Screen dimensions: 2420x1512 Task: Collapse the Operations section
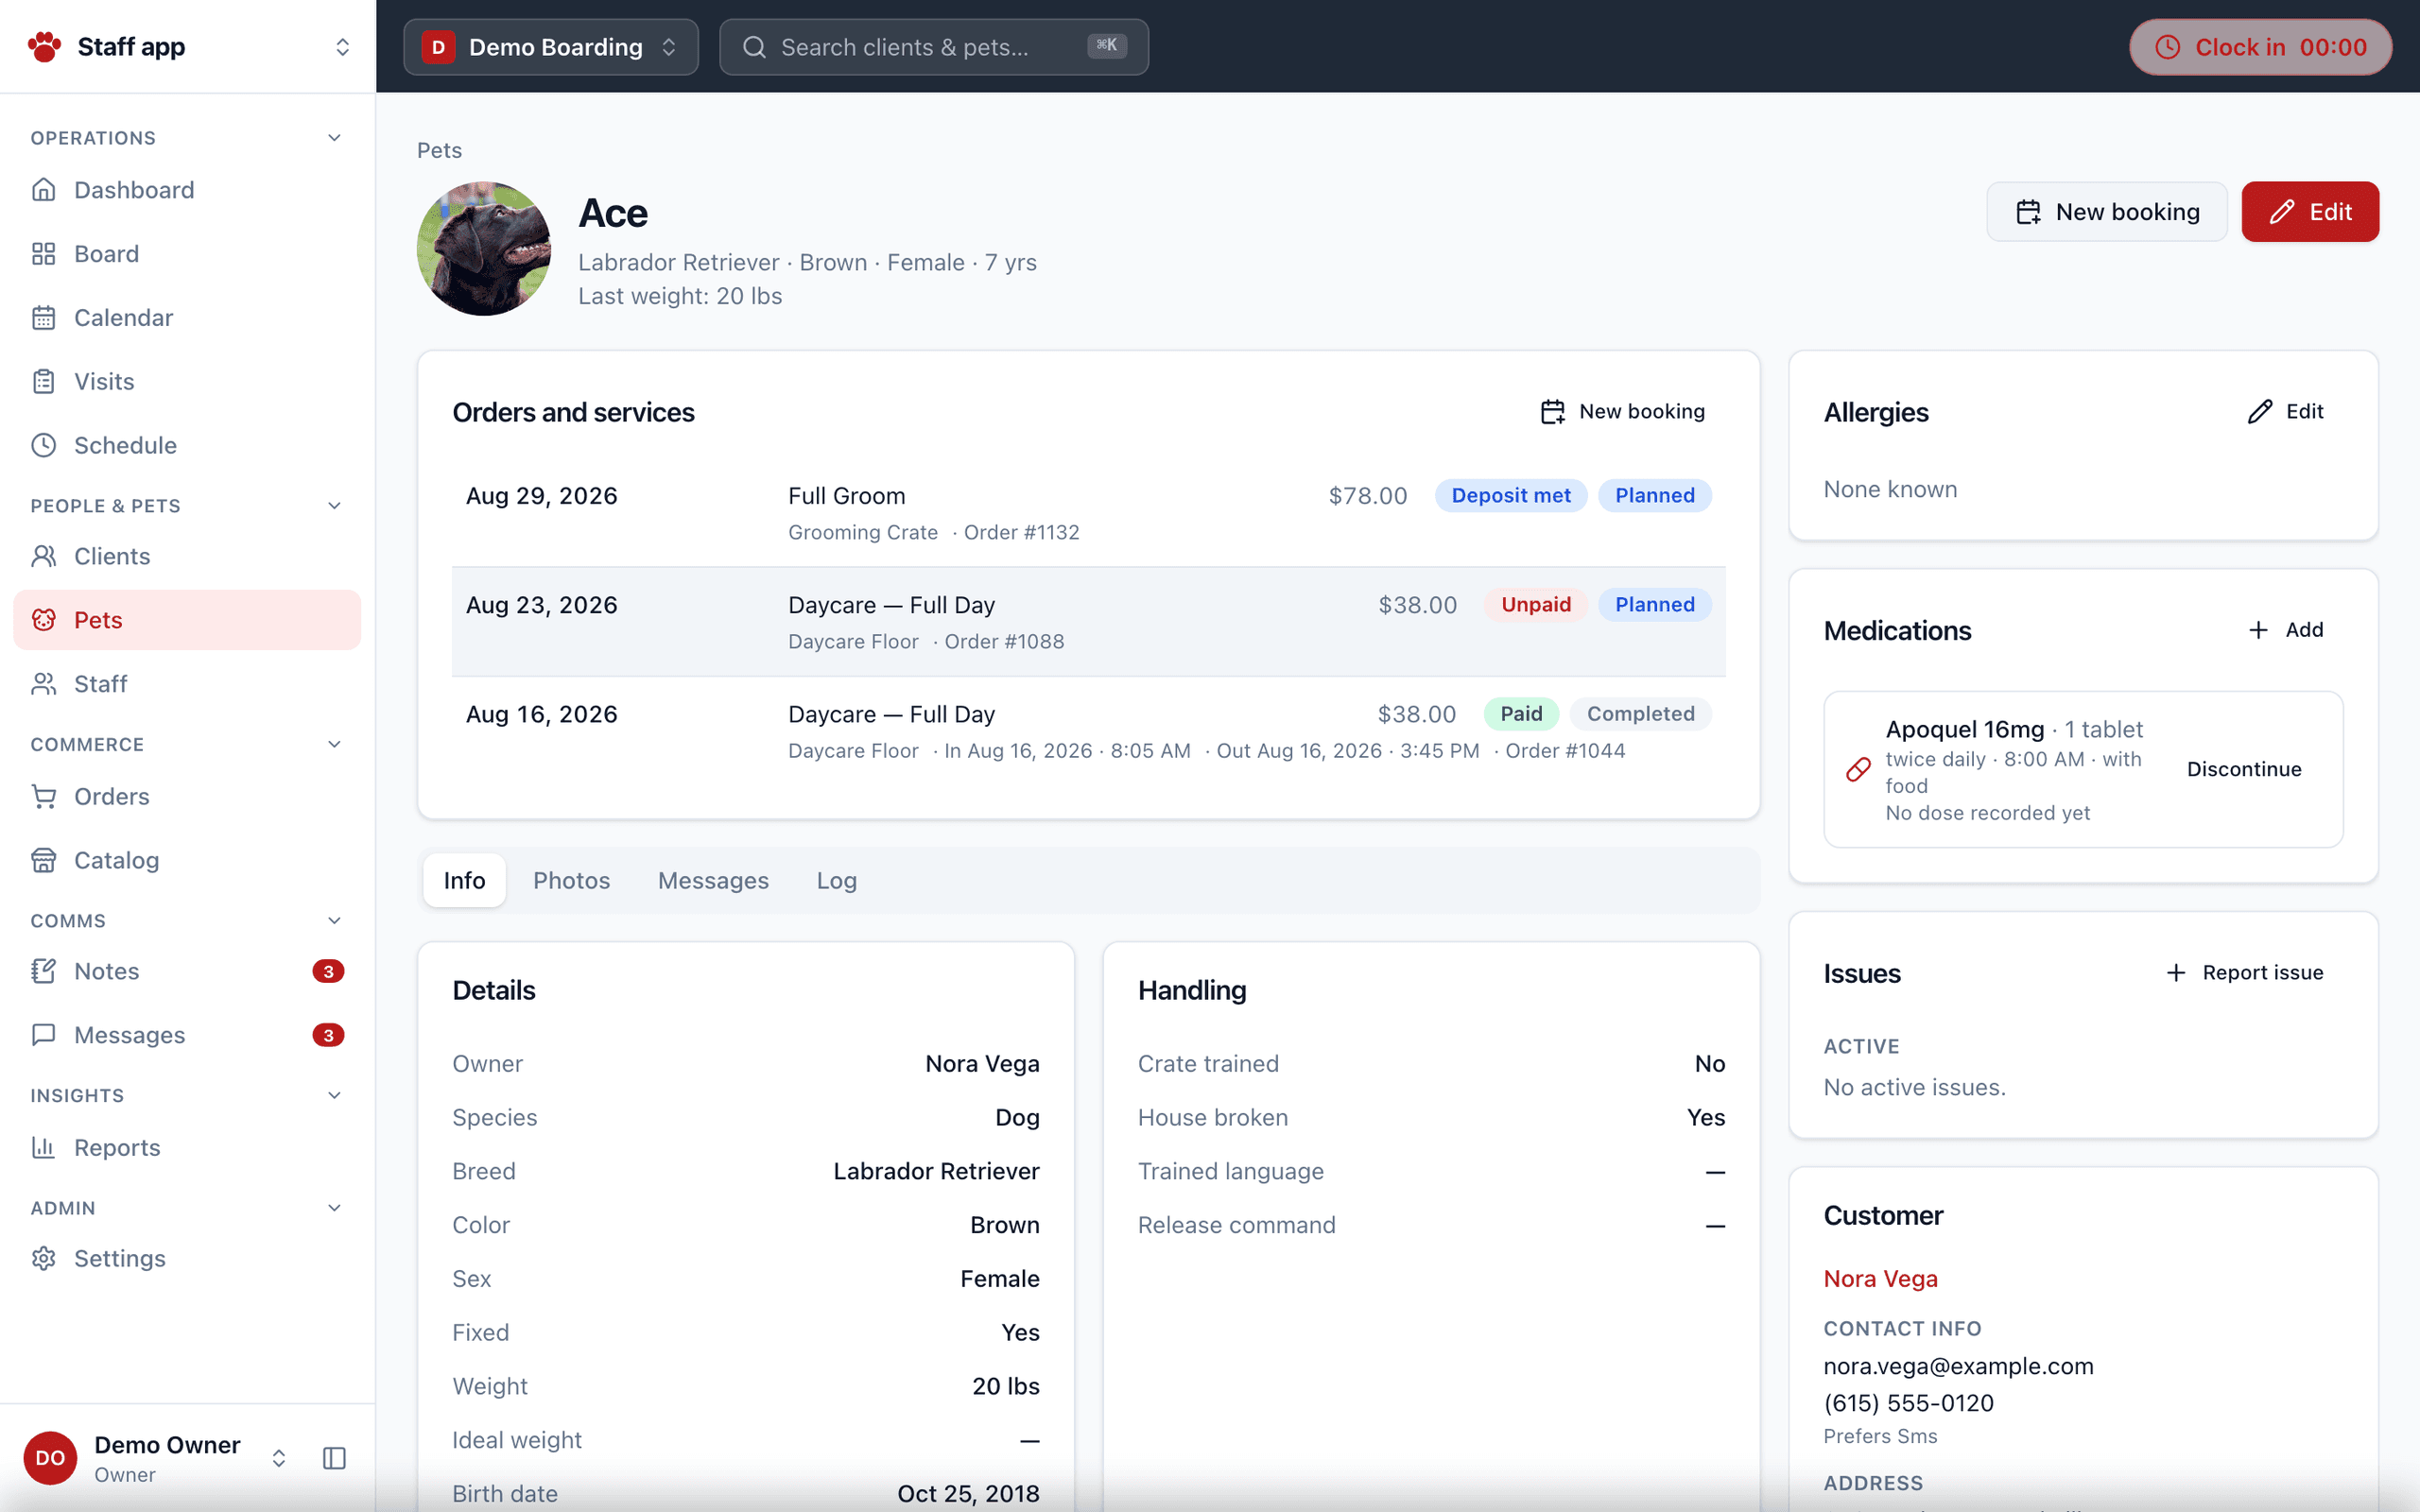pos(335,138)
